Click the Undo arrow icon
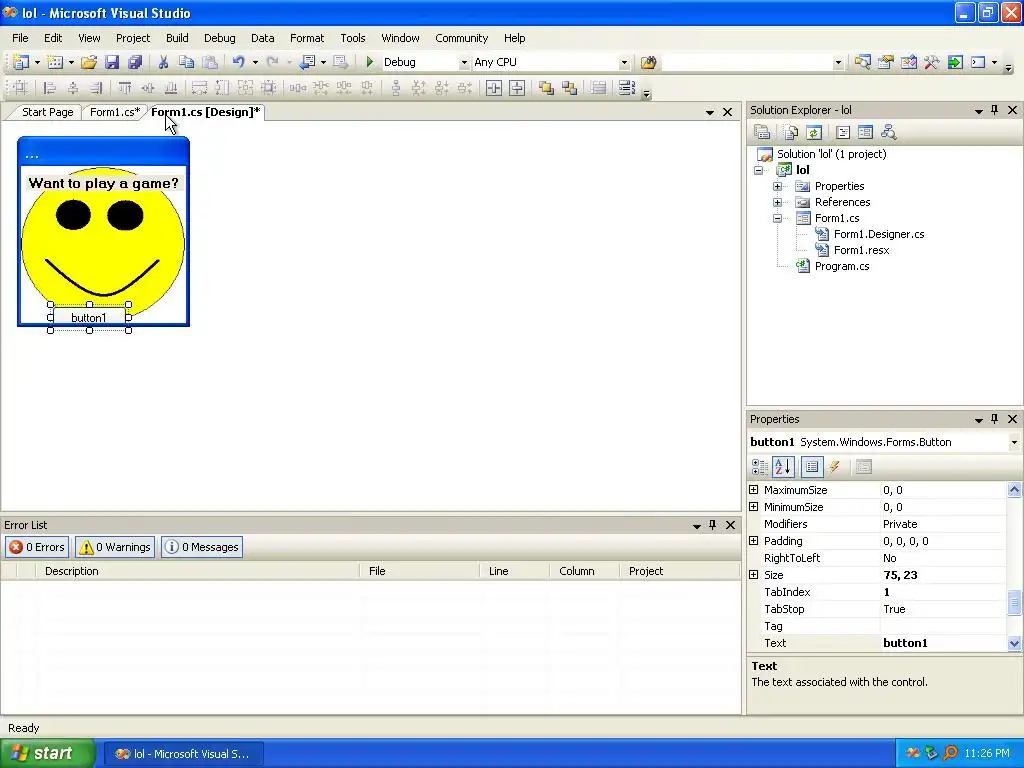 point(238,63)
